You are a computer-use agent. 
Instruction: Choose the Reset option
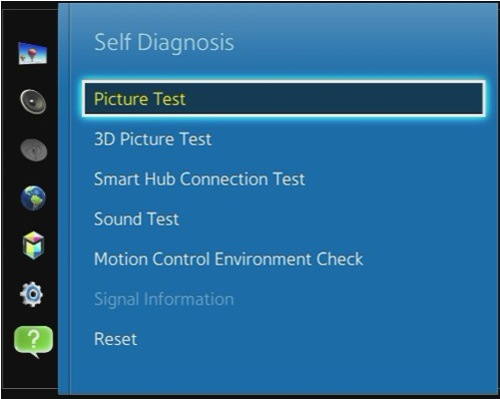(115, 339)
